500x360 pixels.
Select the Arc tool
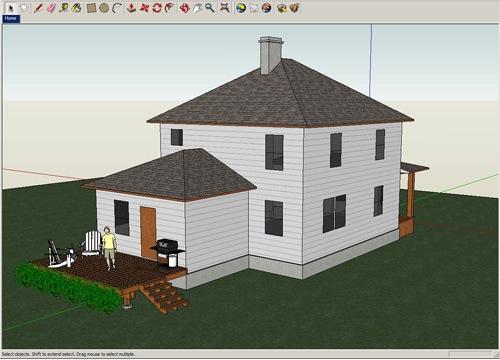coord(117,8)
